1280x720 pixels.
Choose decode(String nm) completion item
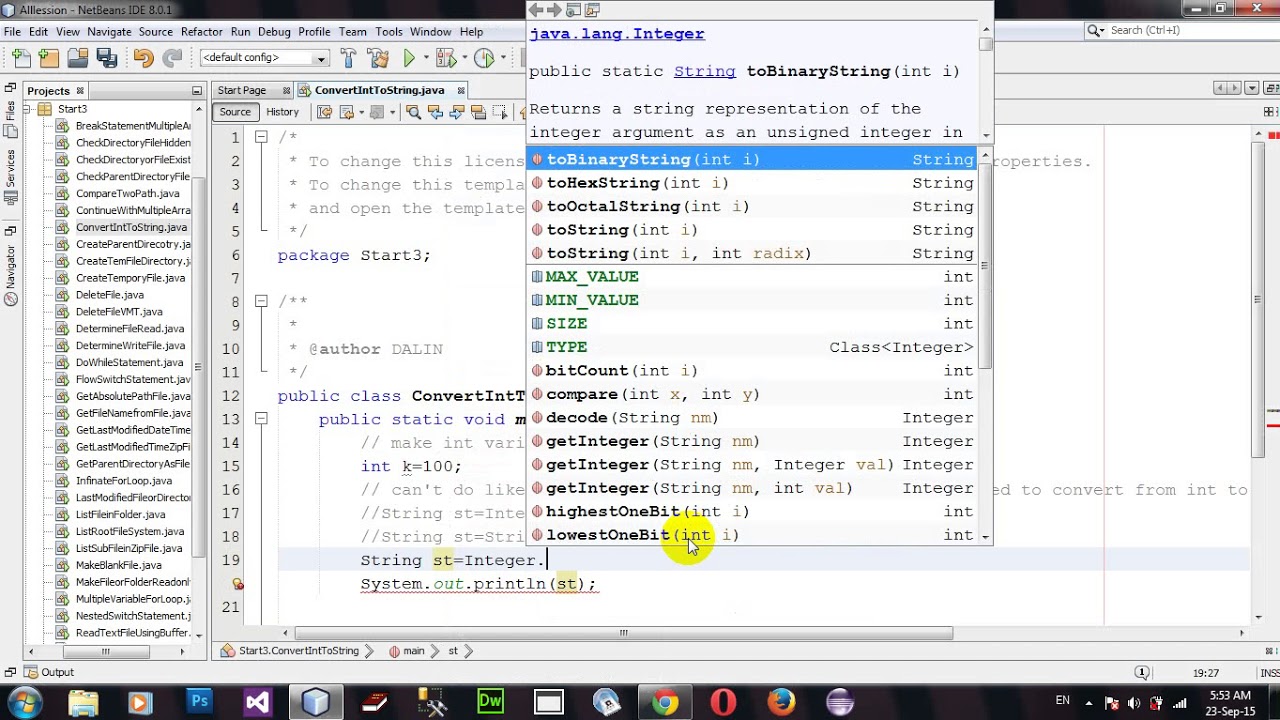tap(752, 417)
